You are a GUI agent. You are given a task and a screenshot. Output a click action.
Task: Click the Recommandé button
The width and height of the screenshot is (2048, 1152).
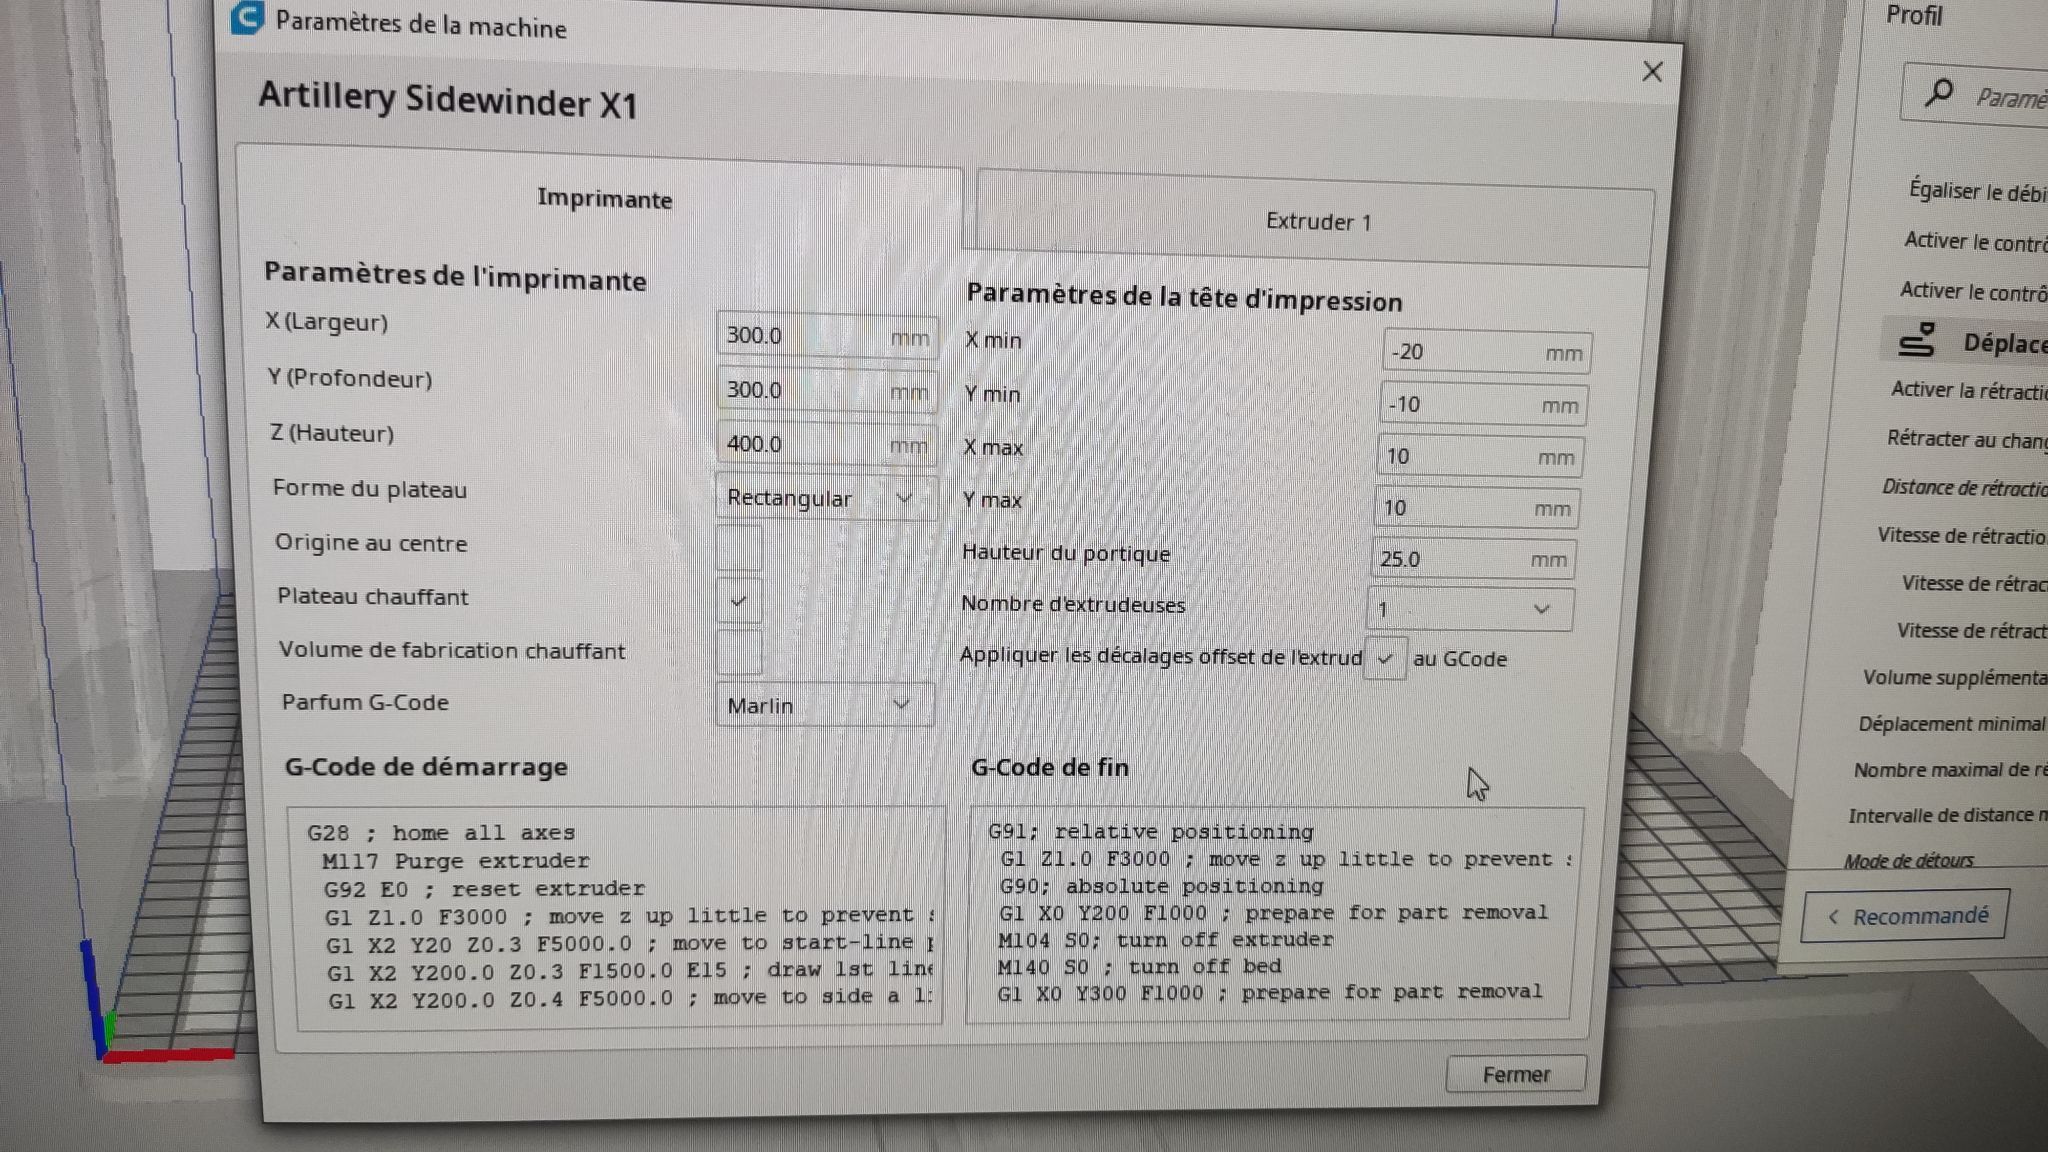1907,916
